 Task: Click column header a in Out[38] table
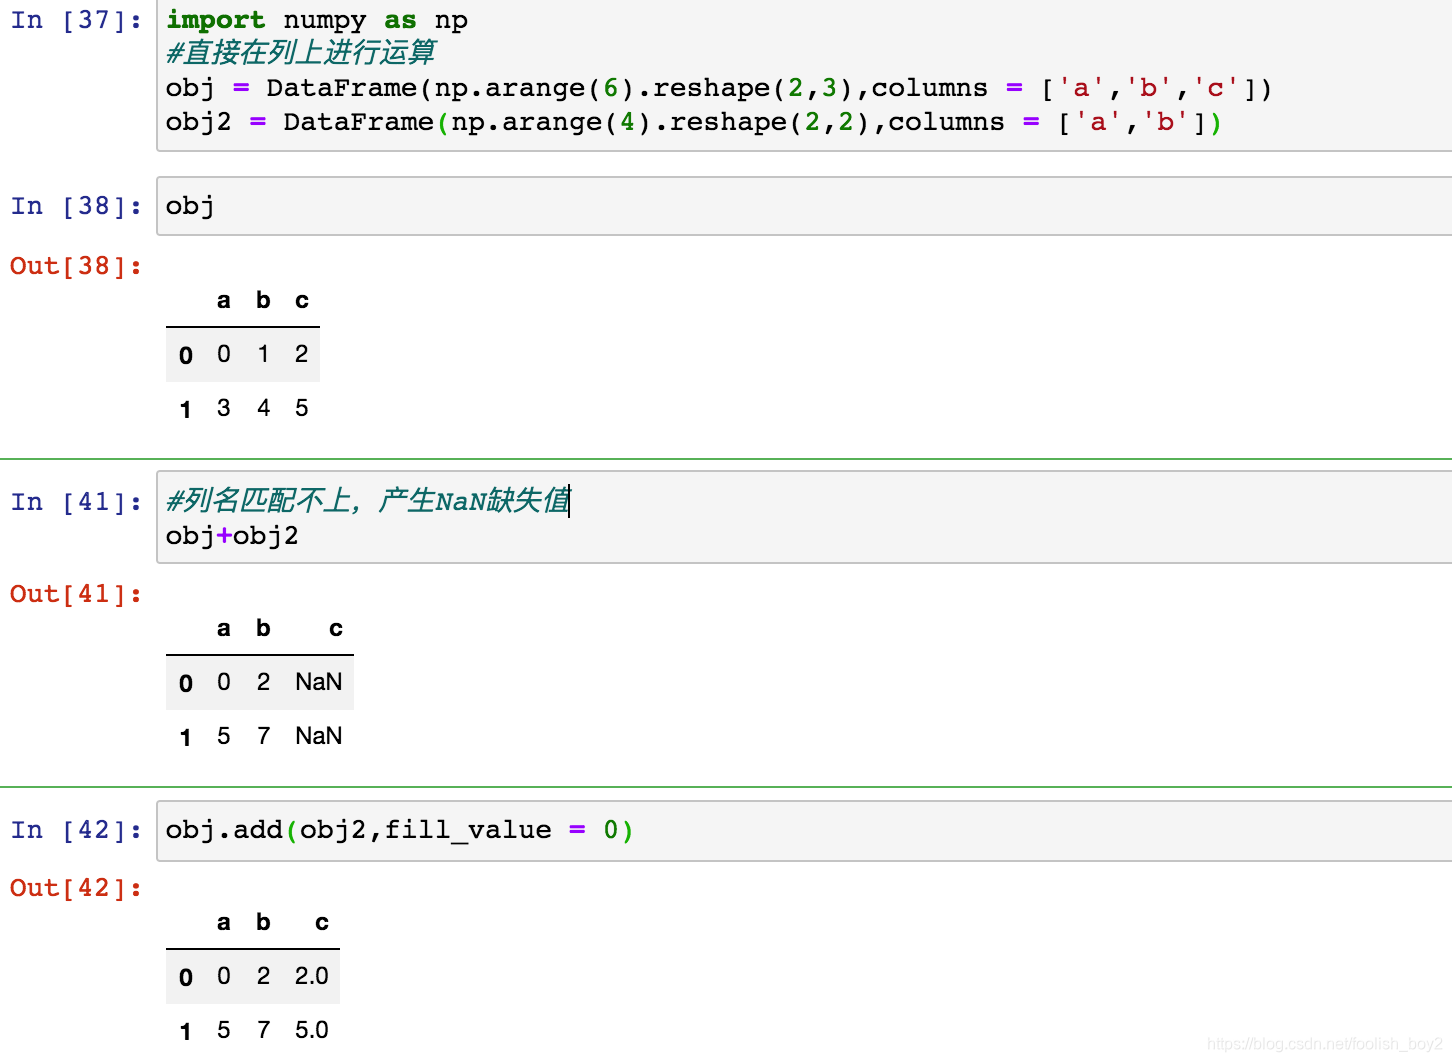[x=224, y=300]
